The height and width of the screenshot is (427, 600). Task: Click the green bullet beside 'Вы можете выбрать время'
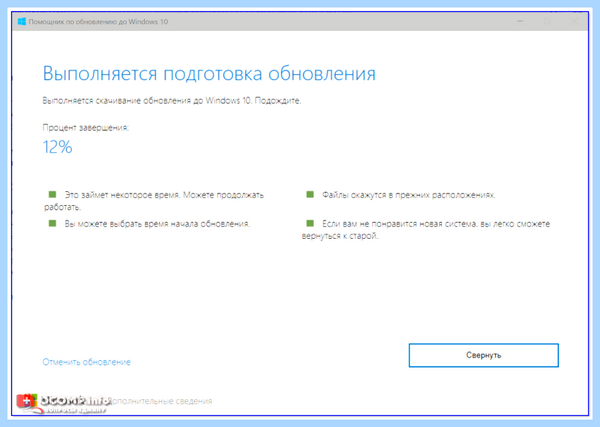52,223
